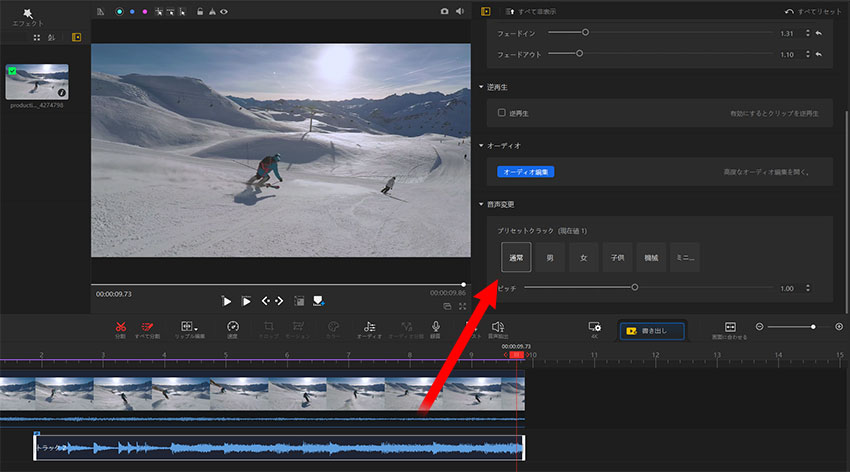Toggle the yellow panel layout icon in media bin

(x=76, y=37)
